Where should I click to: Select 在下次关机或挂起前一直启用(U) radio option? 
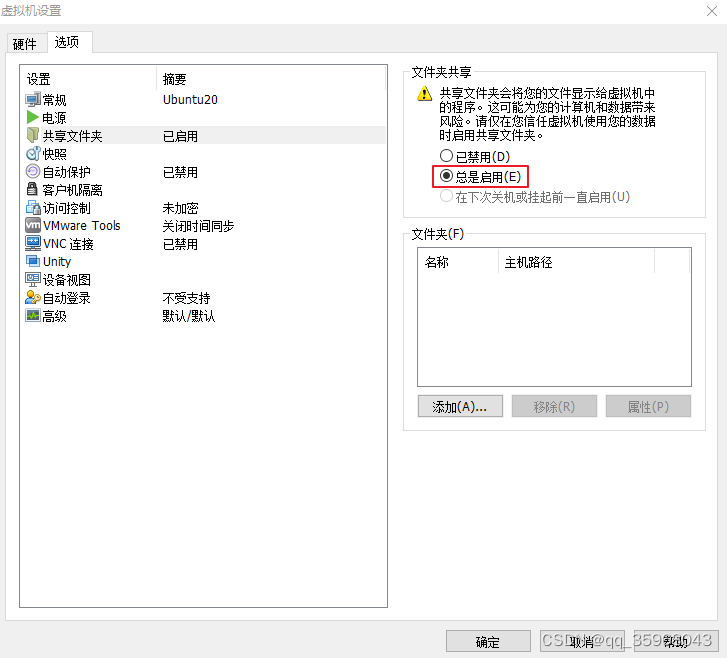pos(446,197)
